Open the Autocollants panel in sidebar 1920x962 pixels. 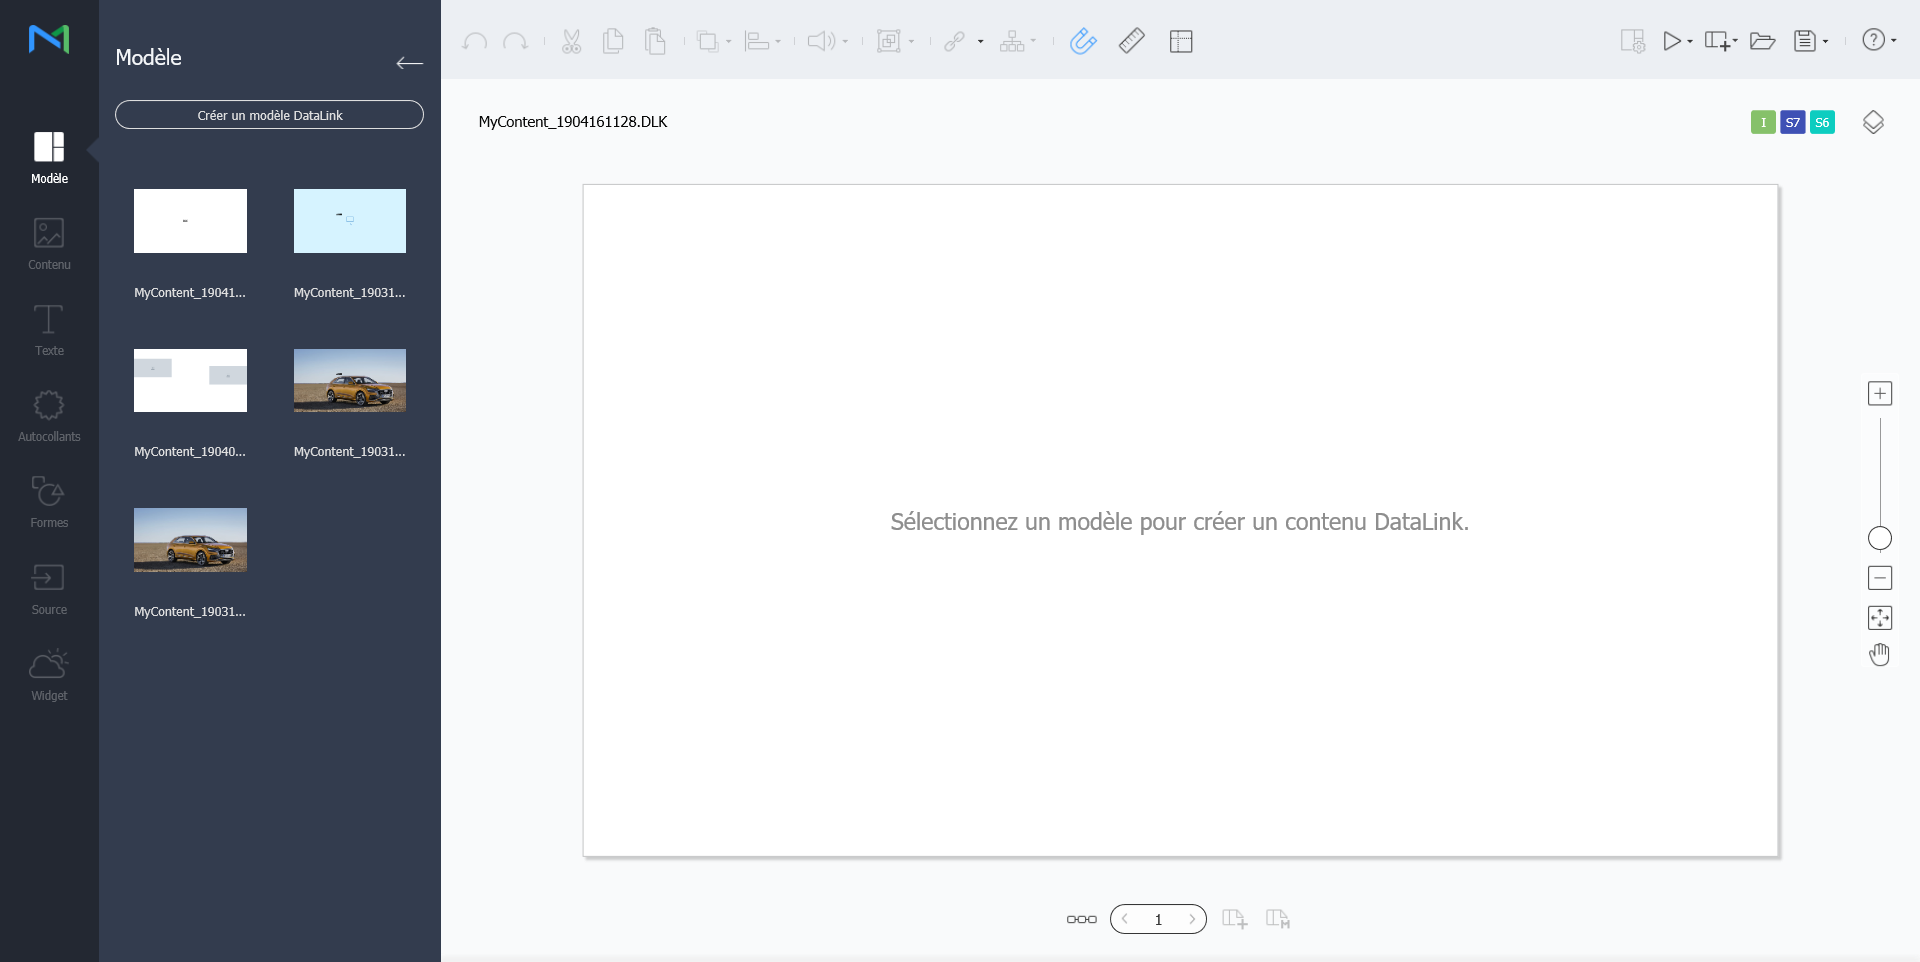tap(49, 416)
